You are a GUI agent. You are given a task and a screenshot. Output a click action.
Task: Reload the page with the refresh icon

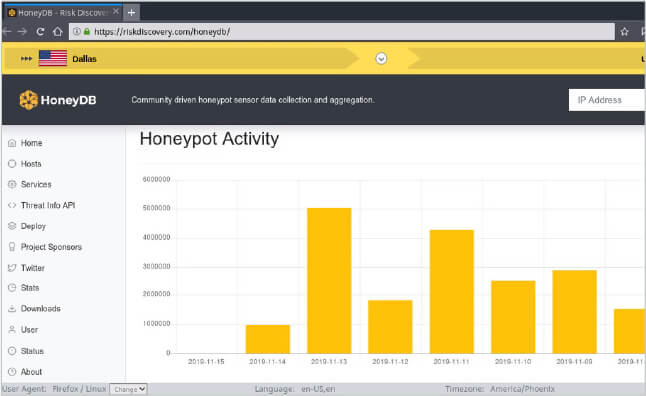coord(40,31)
